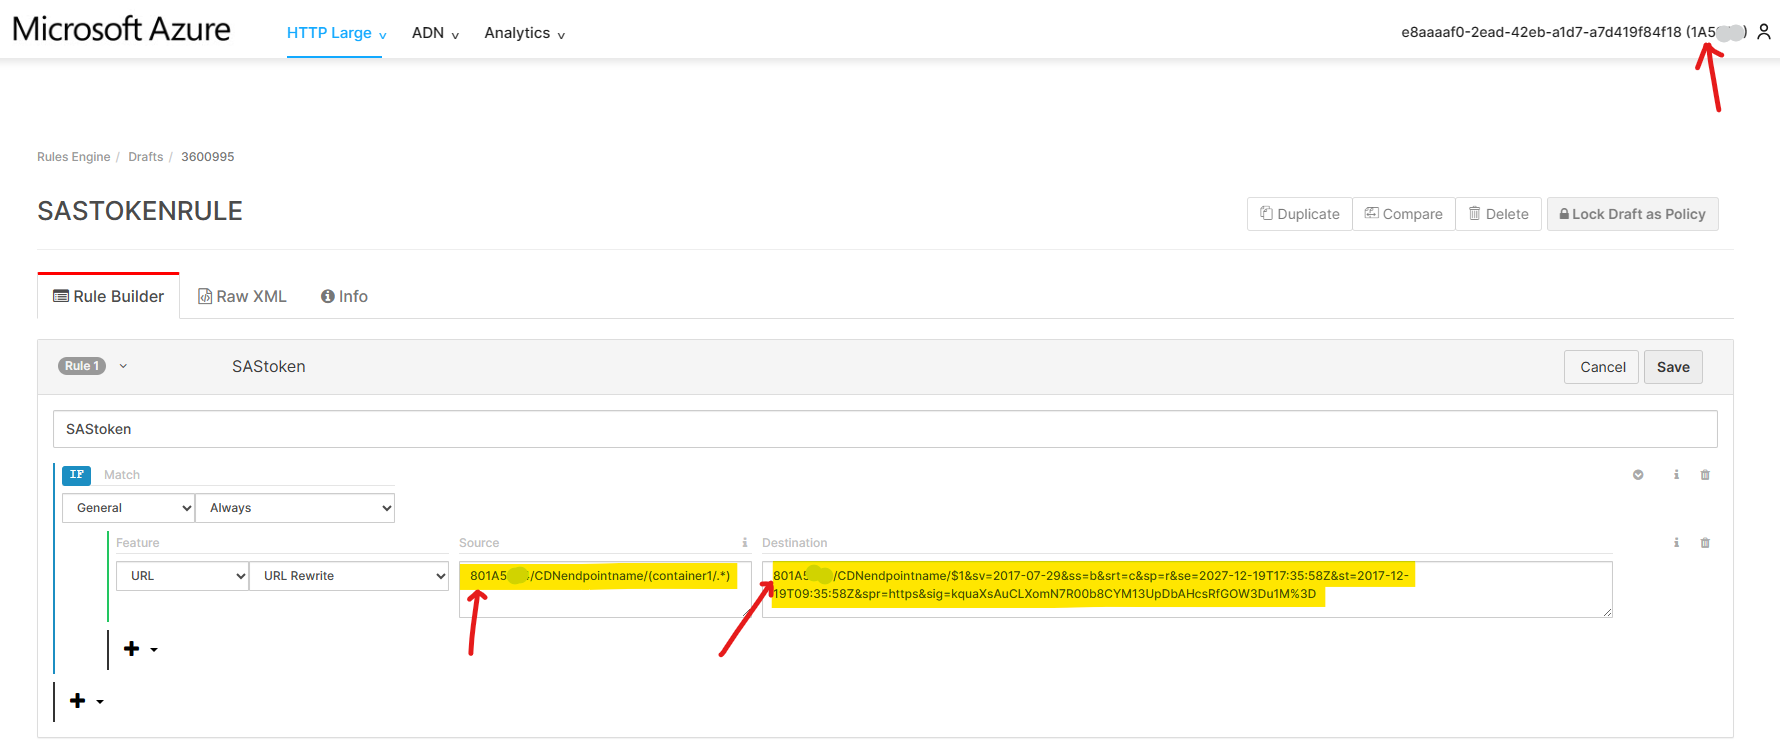This screenshot has height=749, width=1780.
Task: Switch to Raw XML tab
Action: (242, 296)
